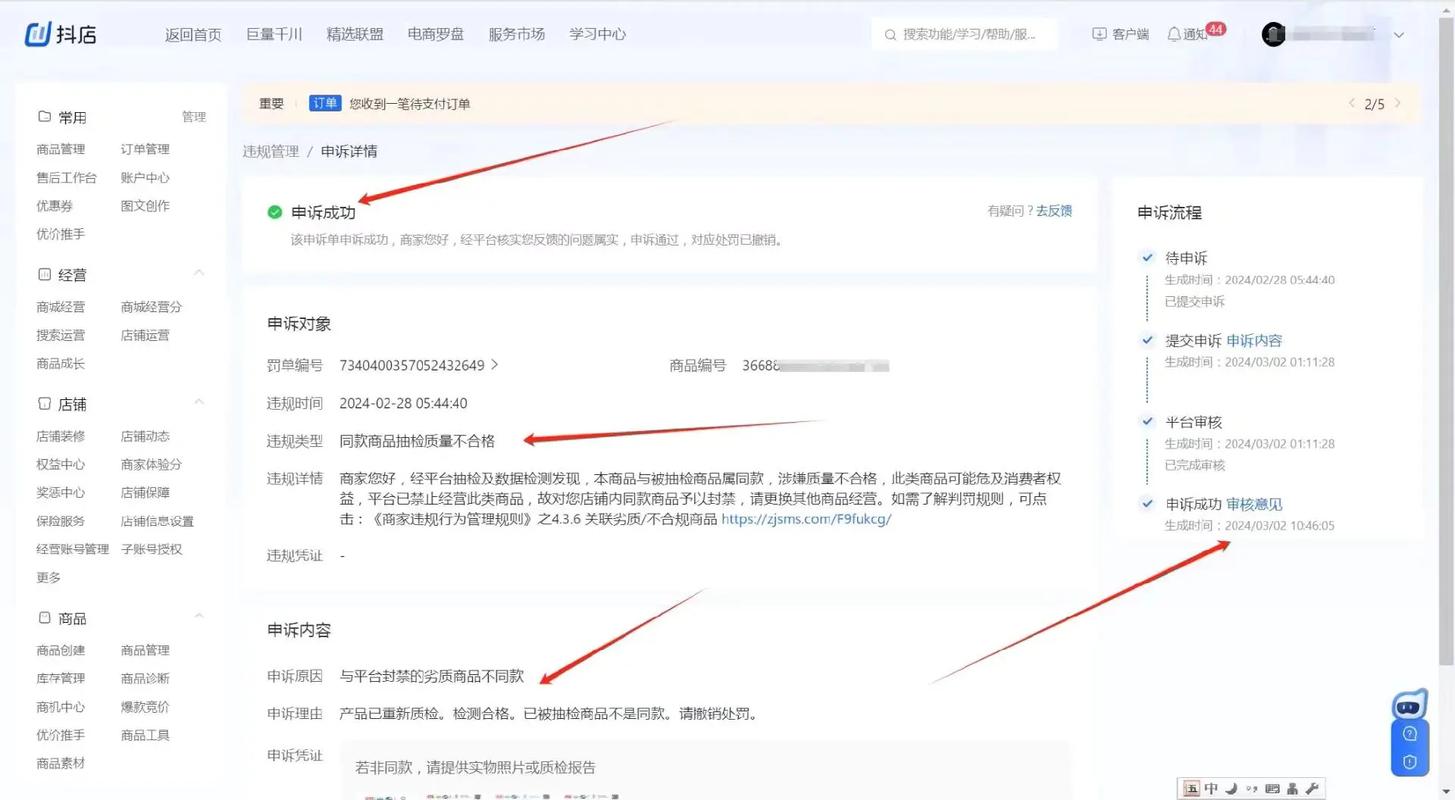
Task: Expand the account dropdown arrow
Action: coord(1399,35)
